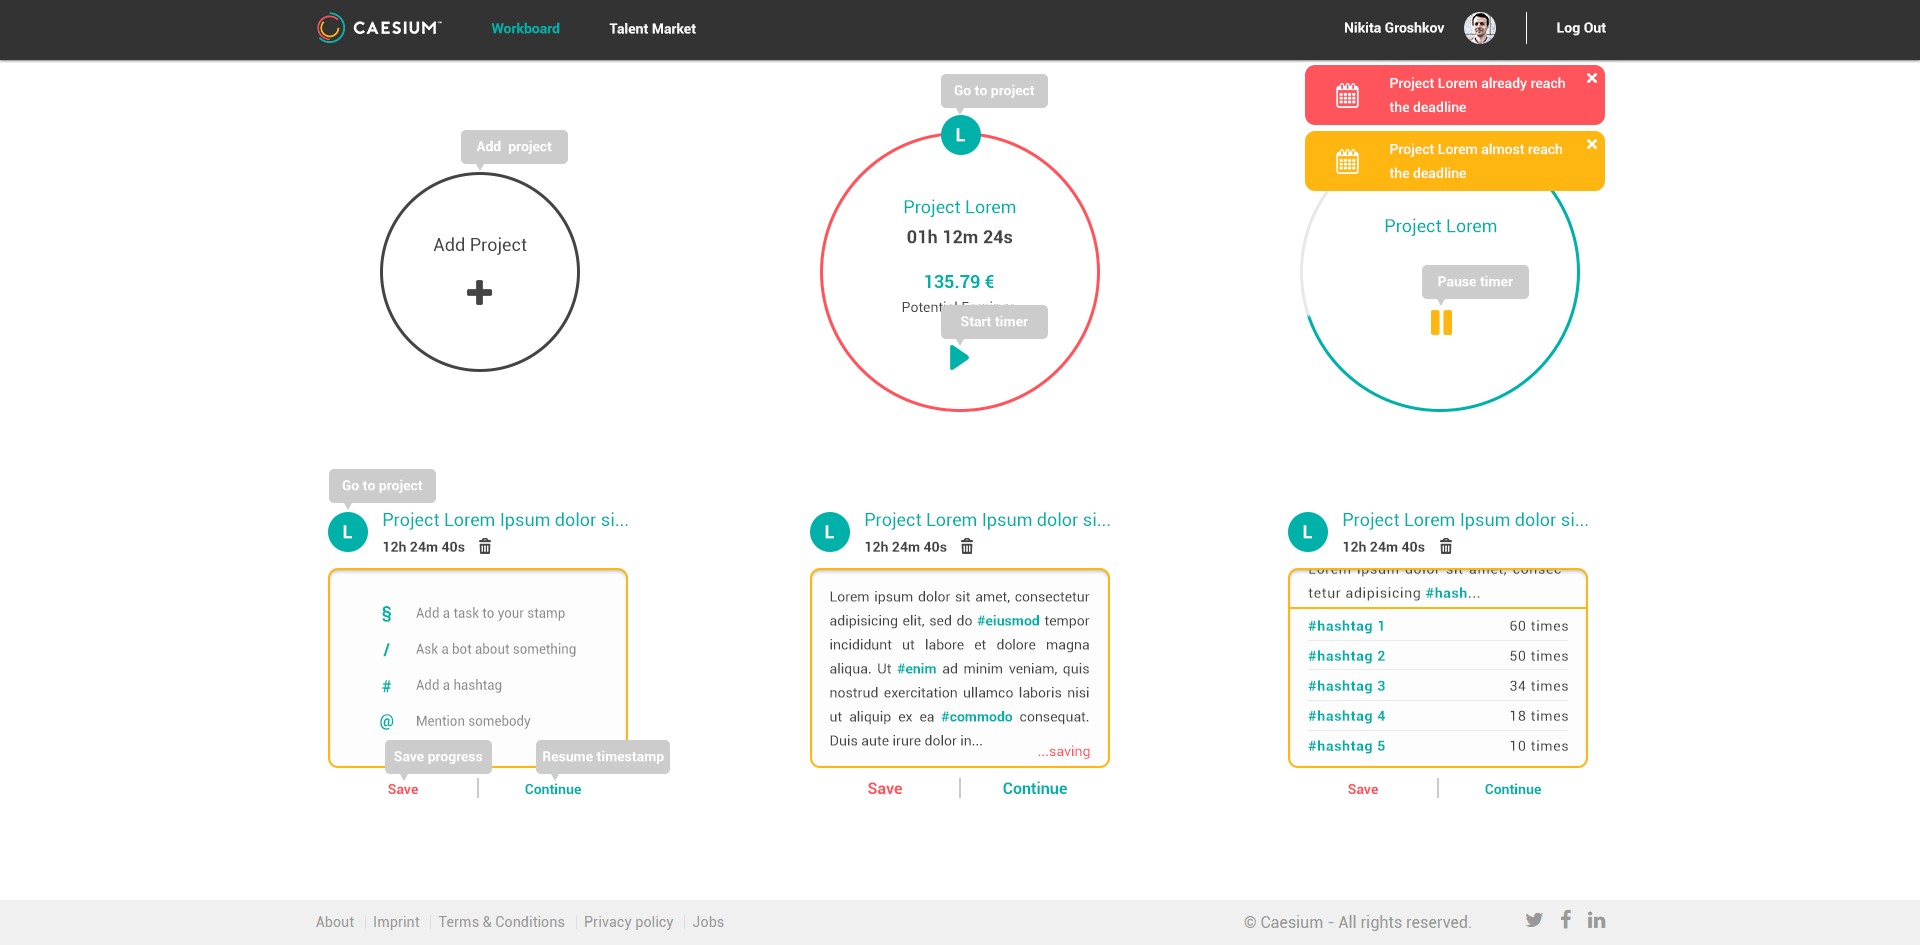Click the L badge of the lorem text card

click(x=830, y=532)
